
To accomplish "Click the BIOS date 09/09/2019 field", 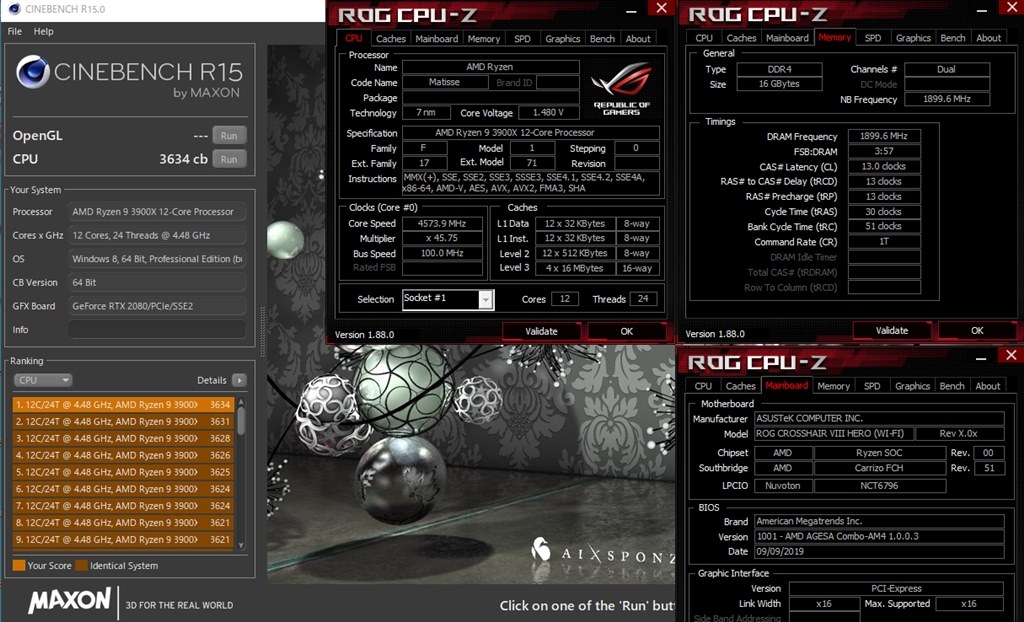I will (879, 551).
